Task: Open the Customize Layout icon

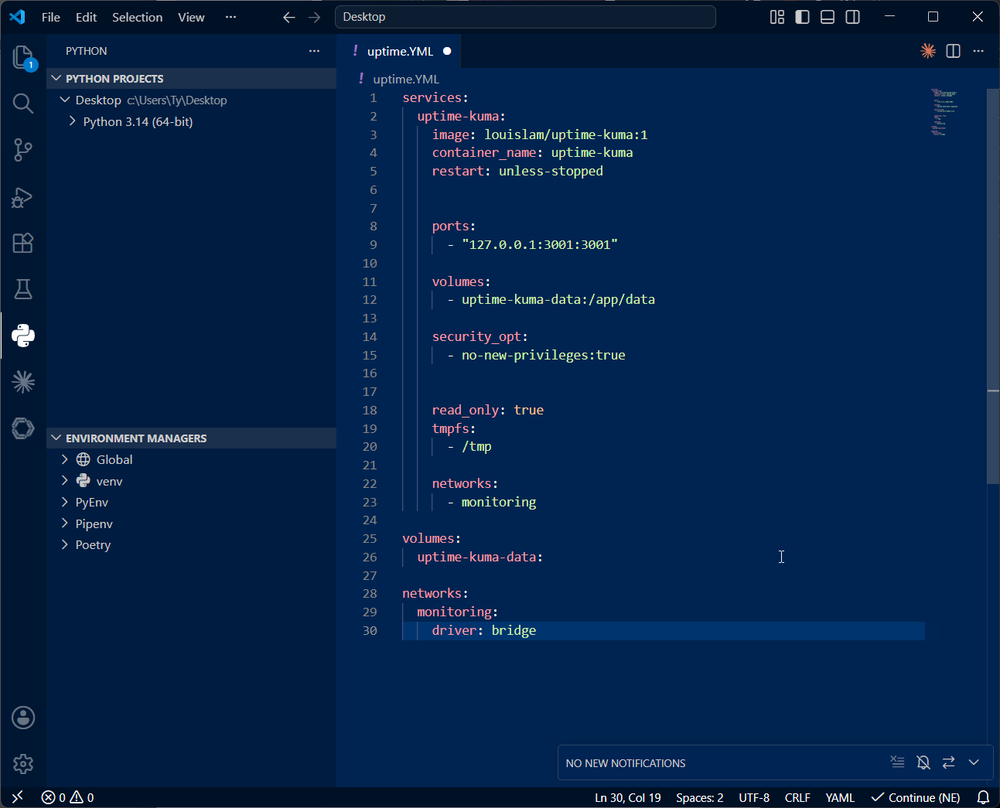Action: pos(777,17)
